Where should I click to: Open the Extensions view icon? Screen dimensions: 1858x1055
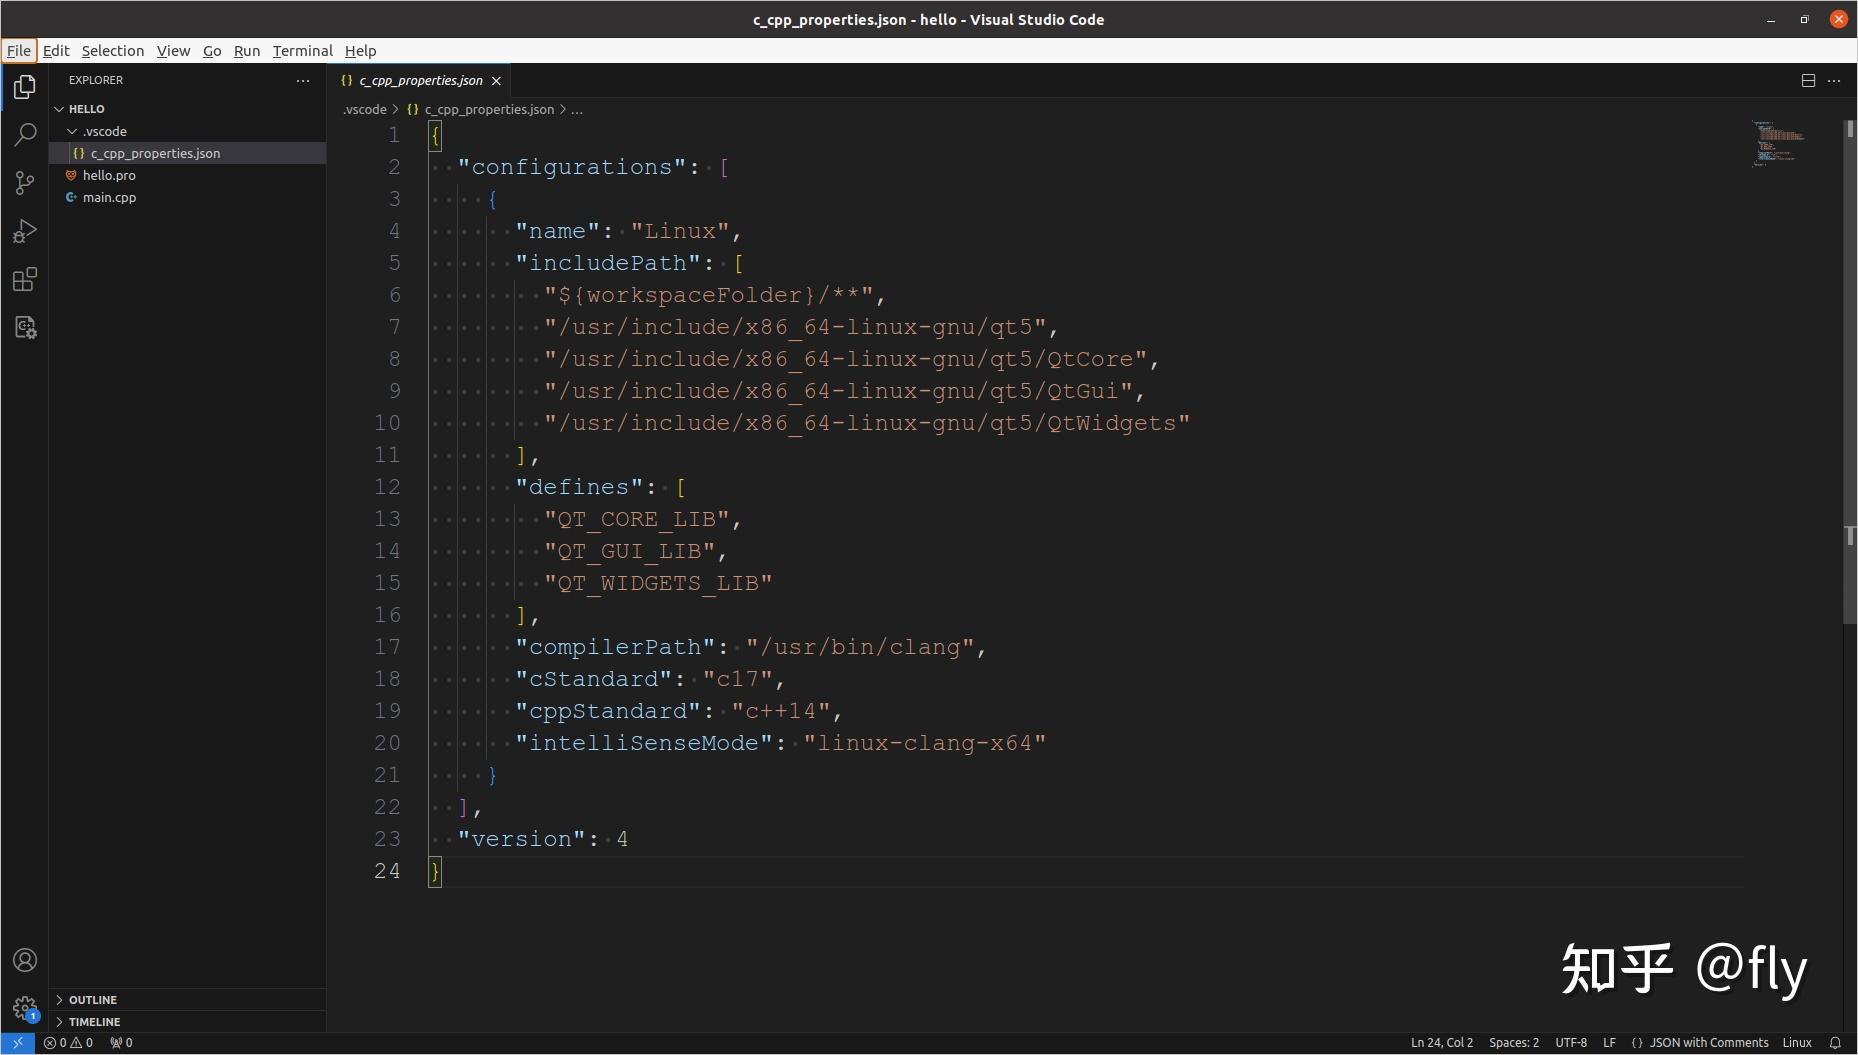click(x=25, y=279)
